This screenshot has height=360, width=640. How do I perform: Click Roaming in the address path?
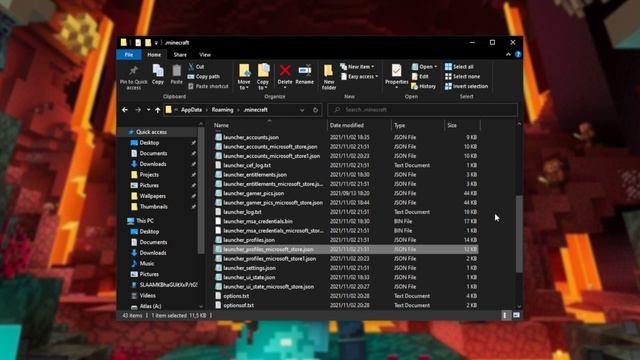[222, 110]
